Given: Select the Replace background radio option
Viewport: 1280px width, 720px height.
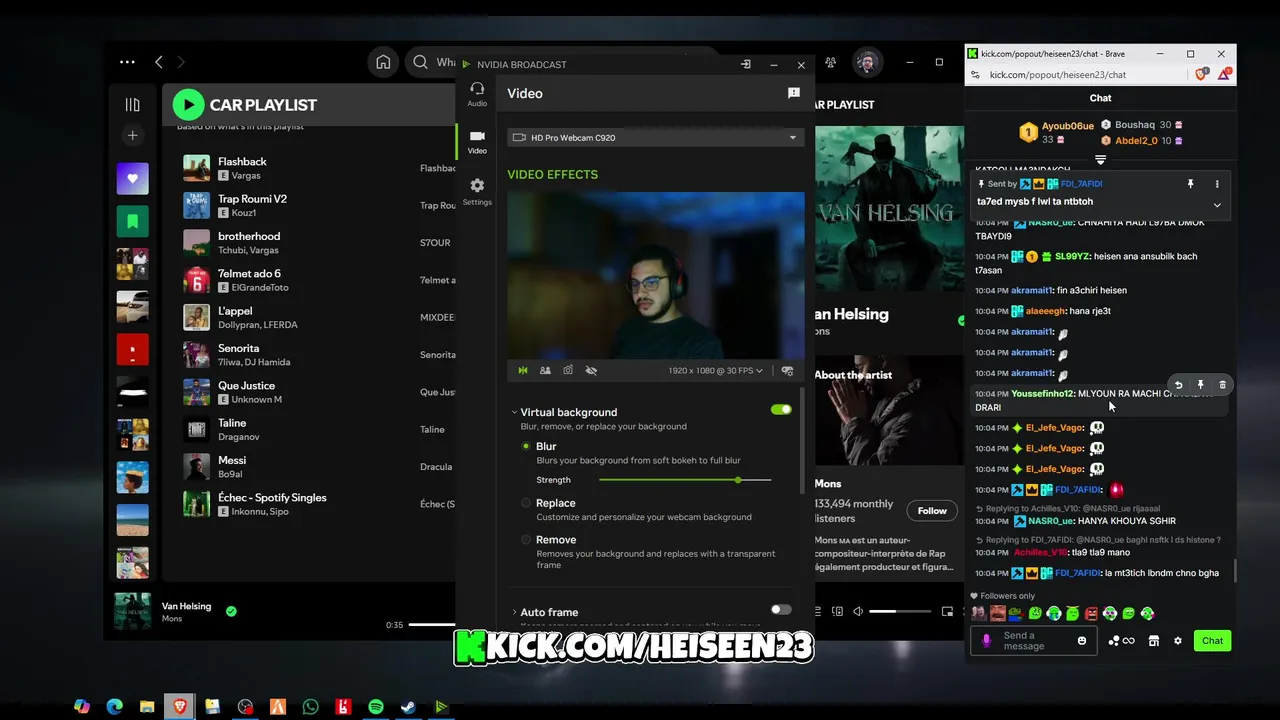Looking at the screenshot, I should coord(526,503).
